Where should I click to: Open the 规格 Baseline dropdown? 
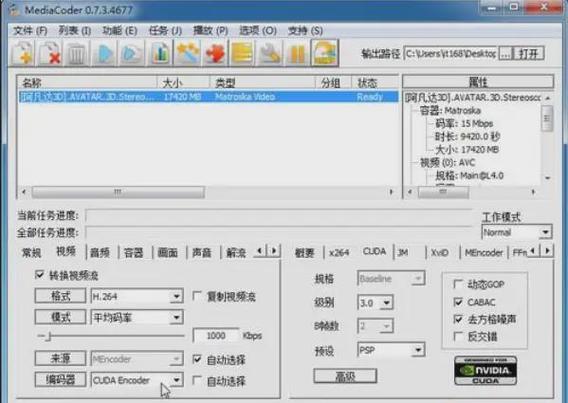(418, 278)
